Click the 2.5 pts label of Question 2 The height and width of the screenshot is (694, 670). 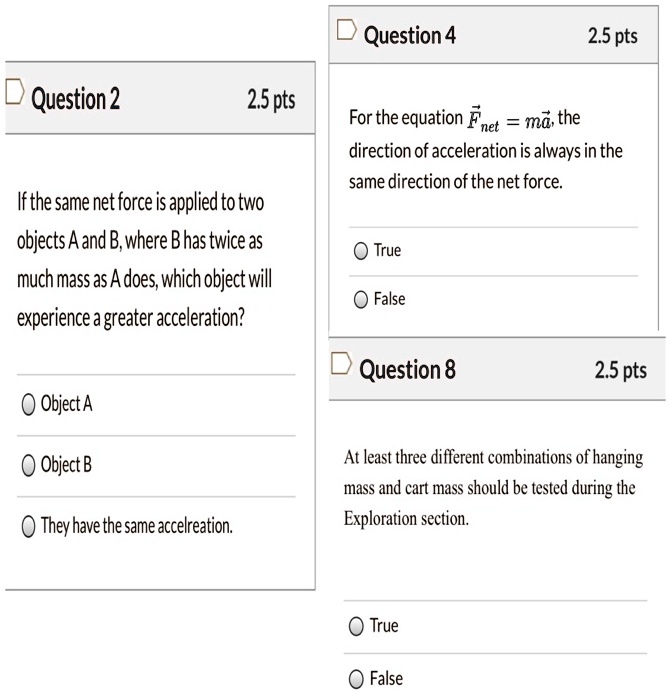tap(270, 100)
